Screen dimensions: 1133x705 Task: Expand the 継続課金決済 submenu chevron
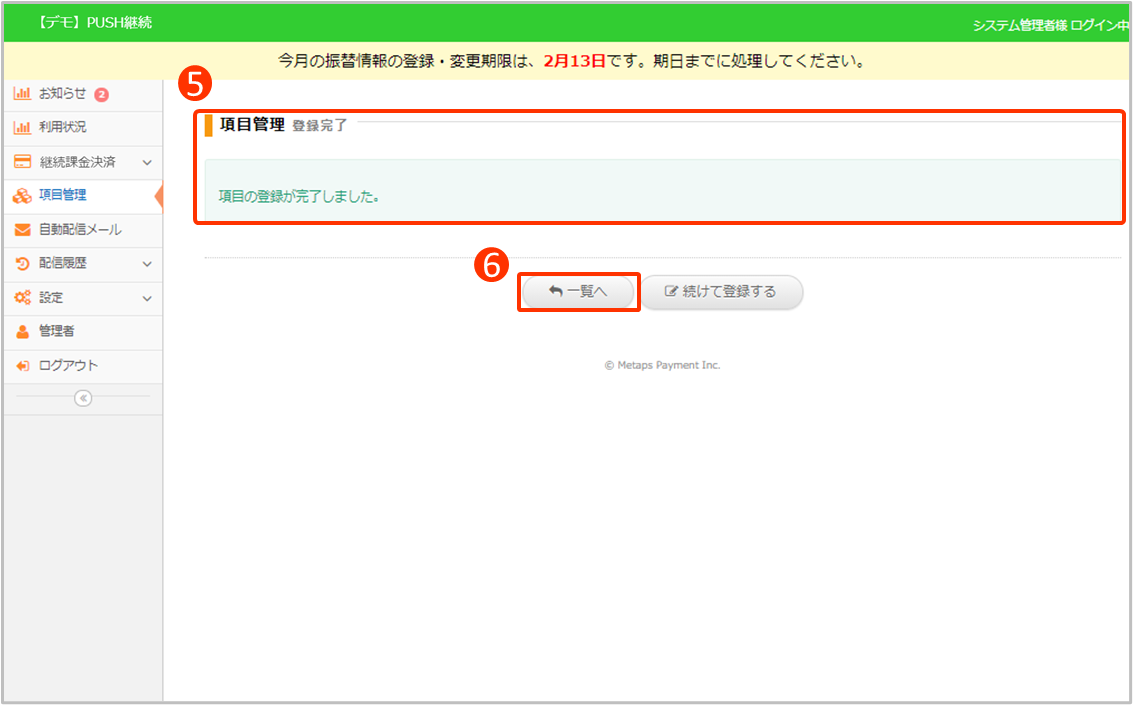tap(147, 162)
